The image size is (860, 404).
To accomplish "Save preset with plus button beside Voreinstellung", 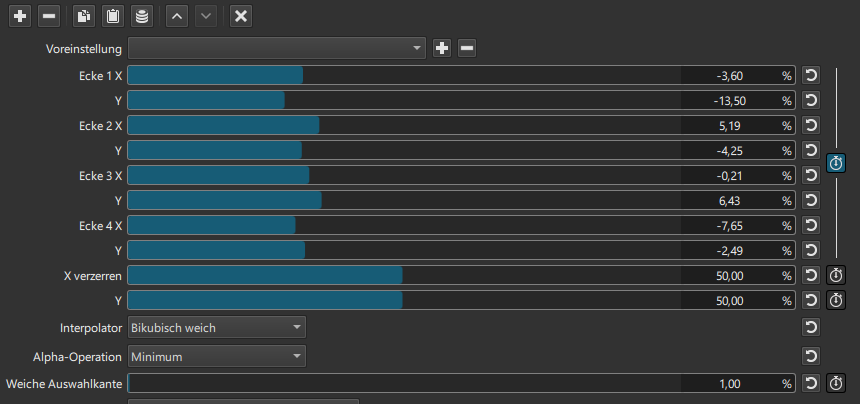I will click(x=442, y=48).
